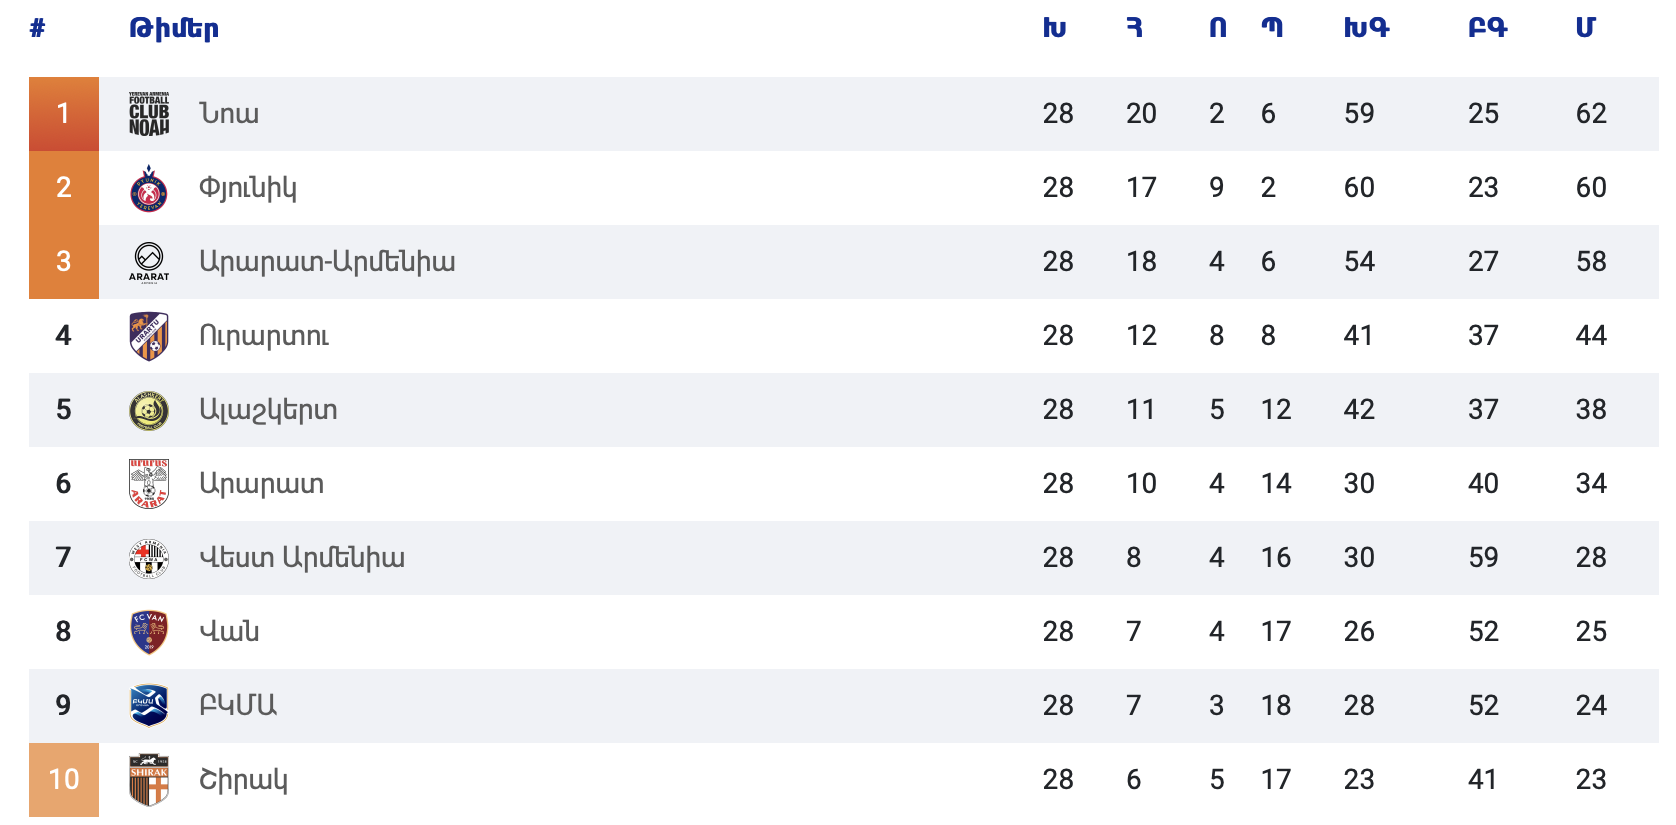Click the Shirak striped club badge

point(149,780)
